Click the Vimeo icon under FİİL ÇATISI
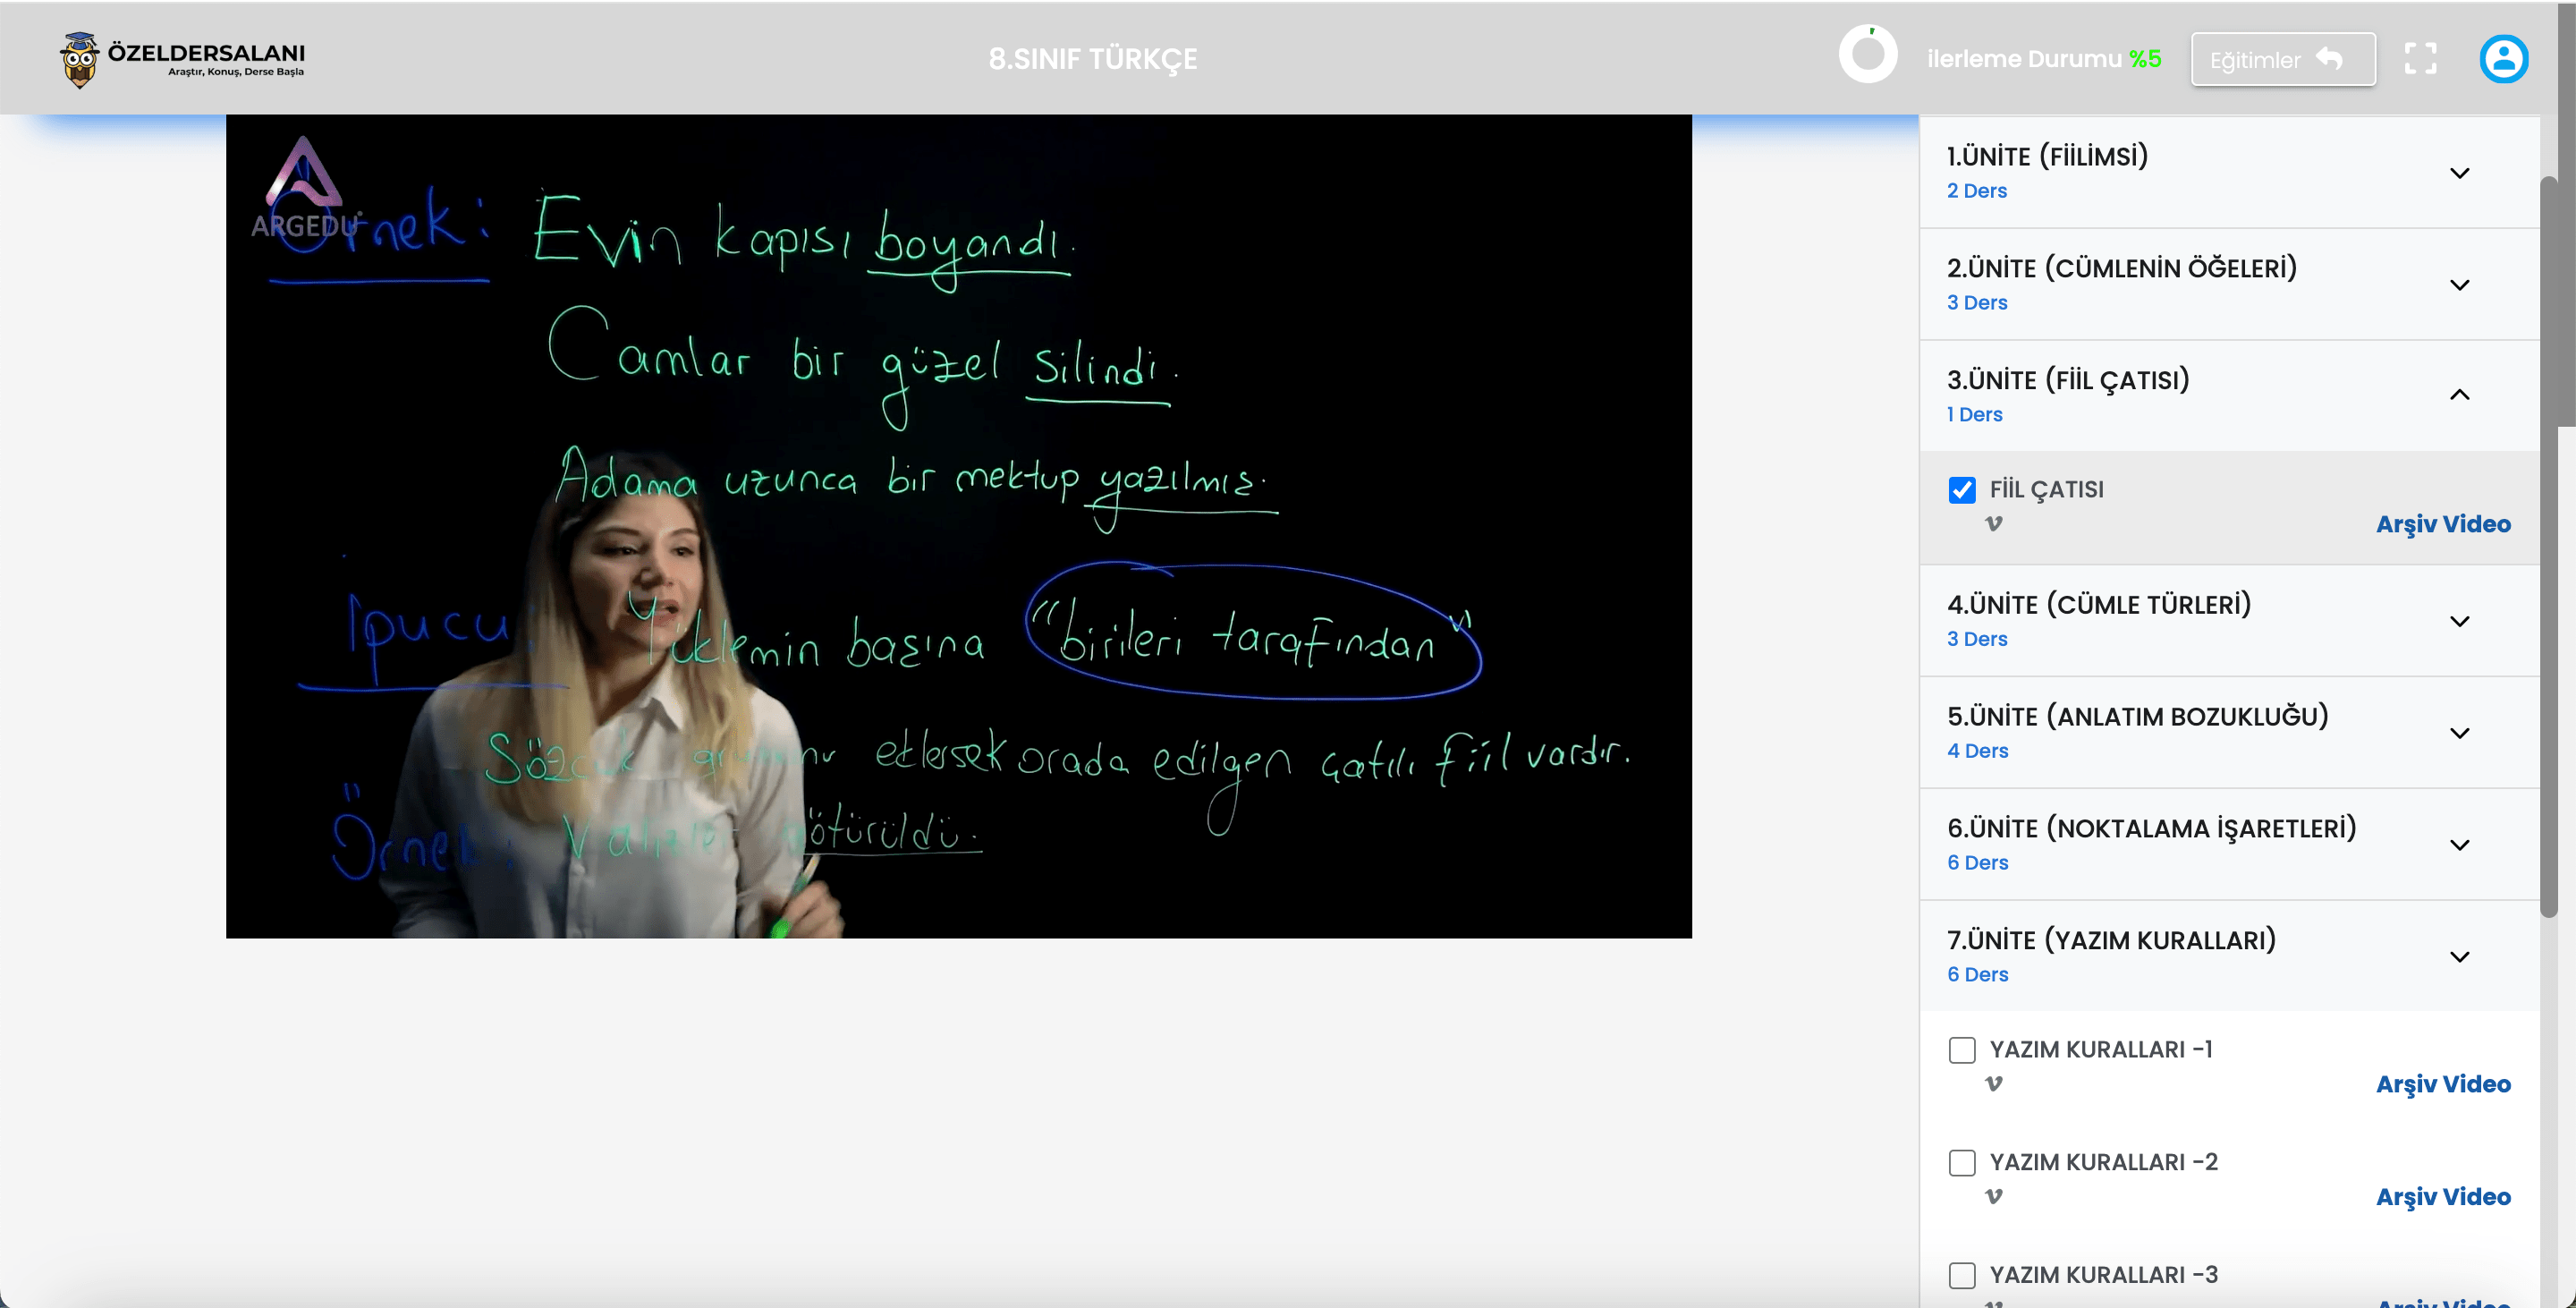 pos(1993,523)
